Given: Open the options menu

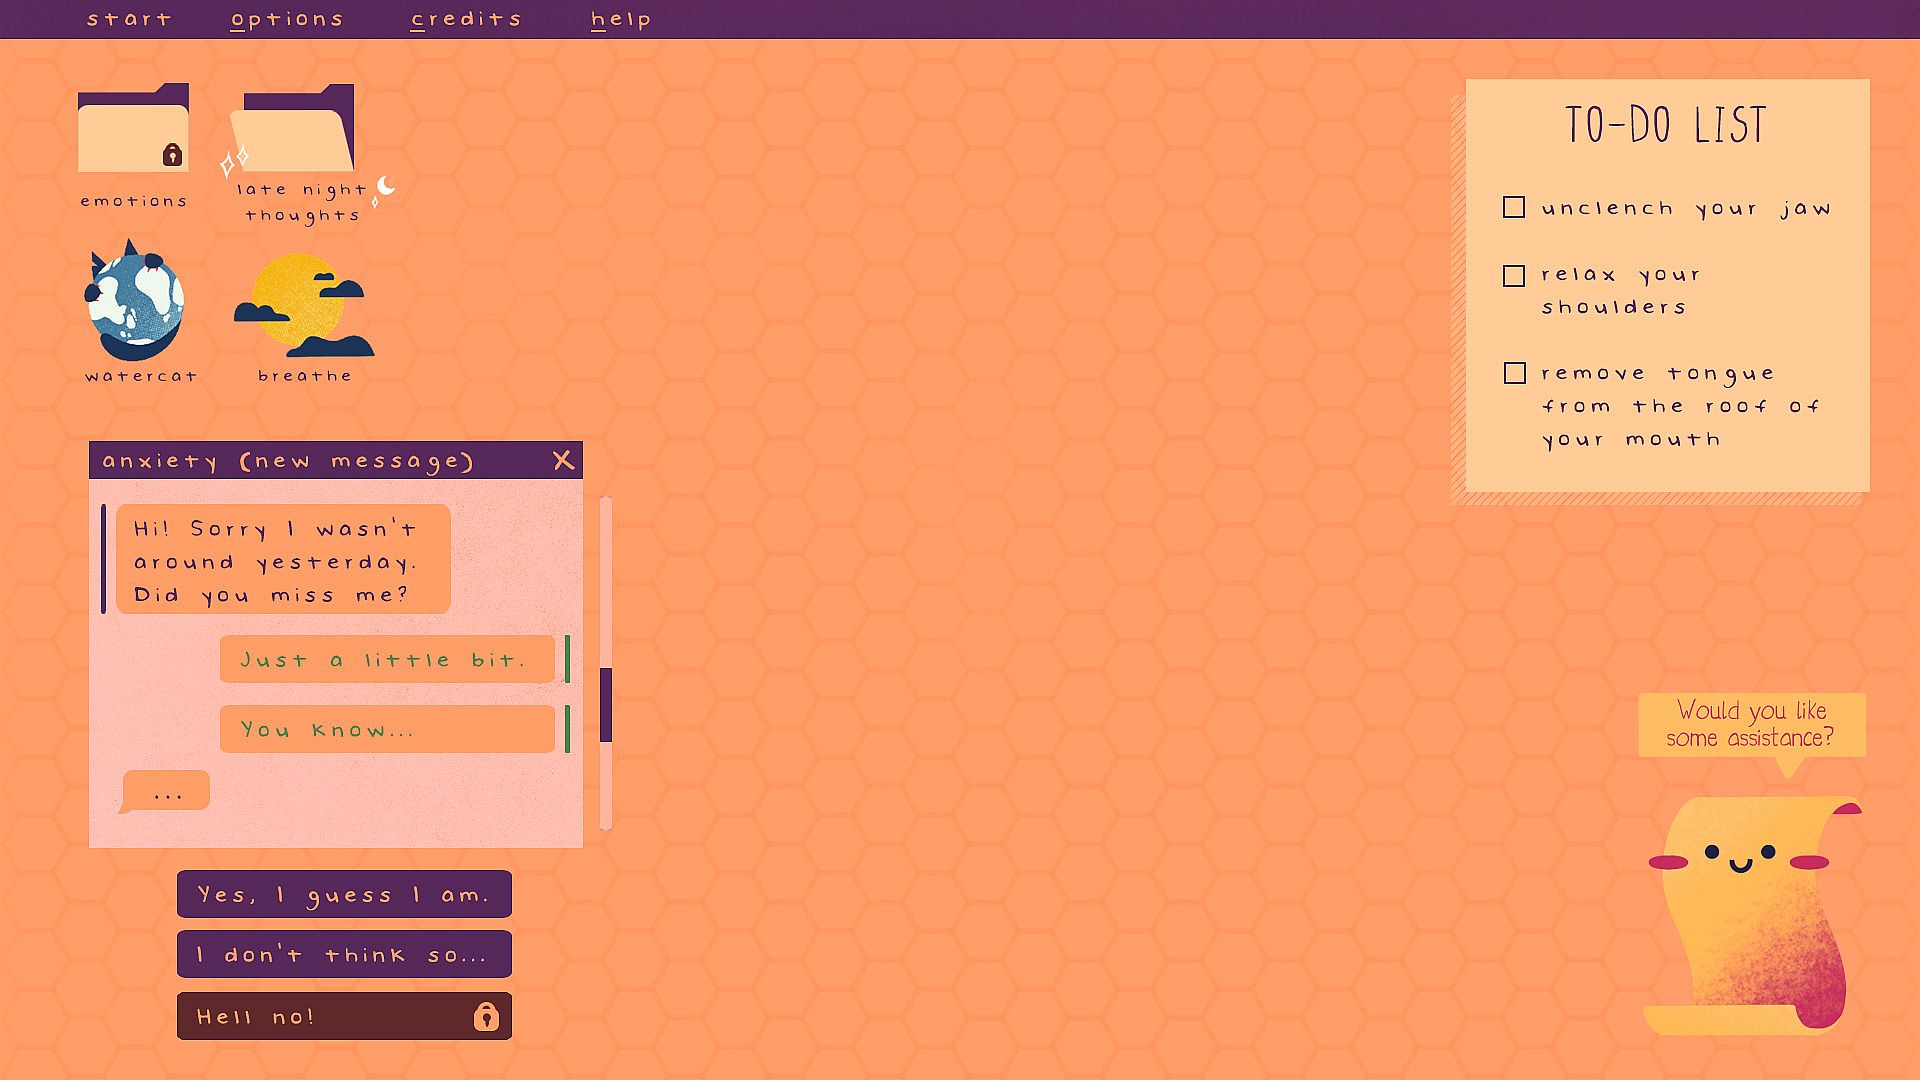Looking at the screenshot, I should pos(287,19).
